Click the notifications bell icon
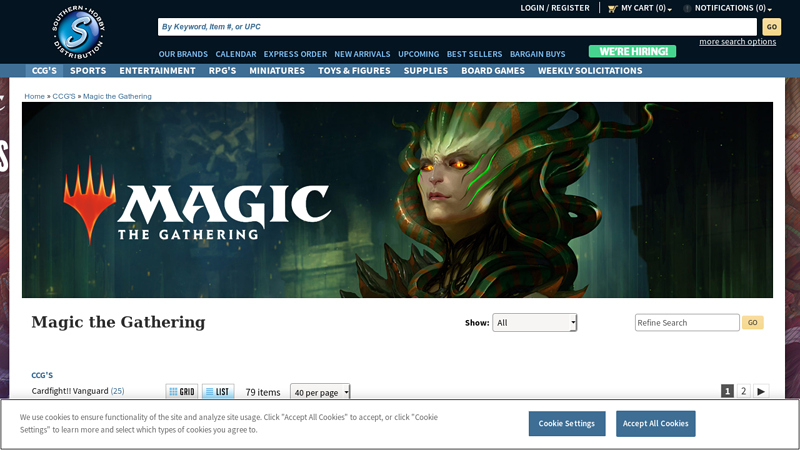 (x=687, y=8)
